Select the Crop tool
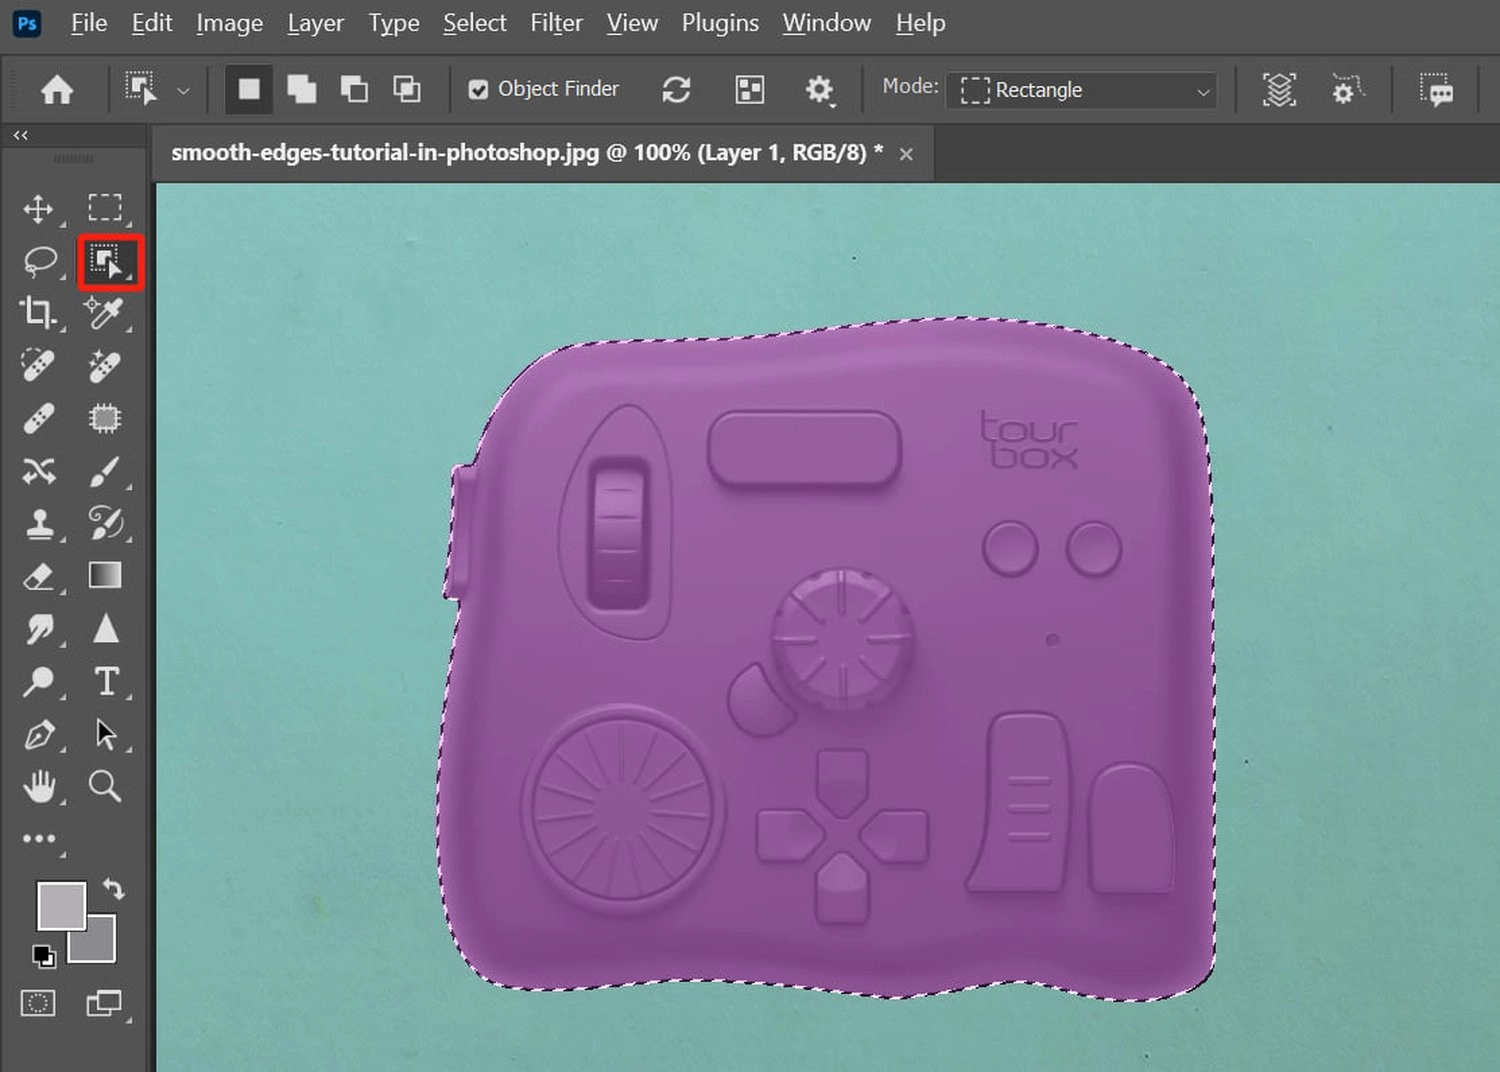This screenshot has height=1072, width=1500. [38, 313]
